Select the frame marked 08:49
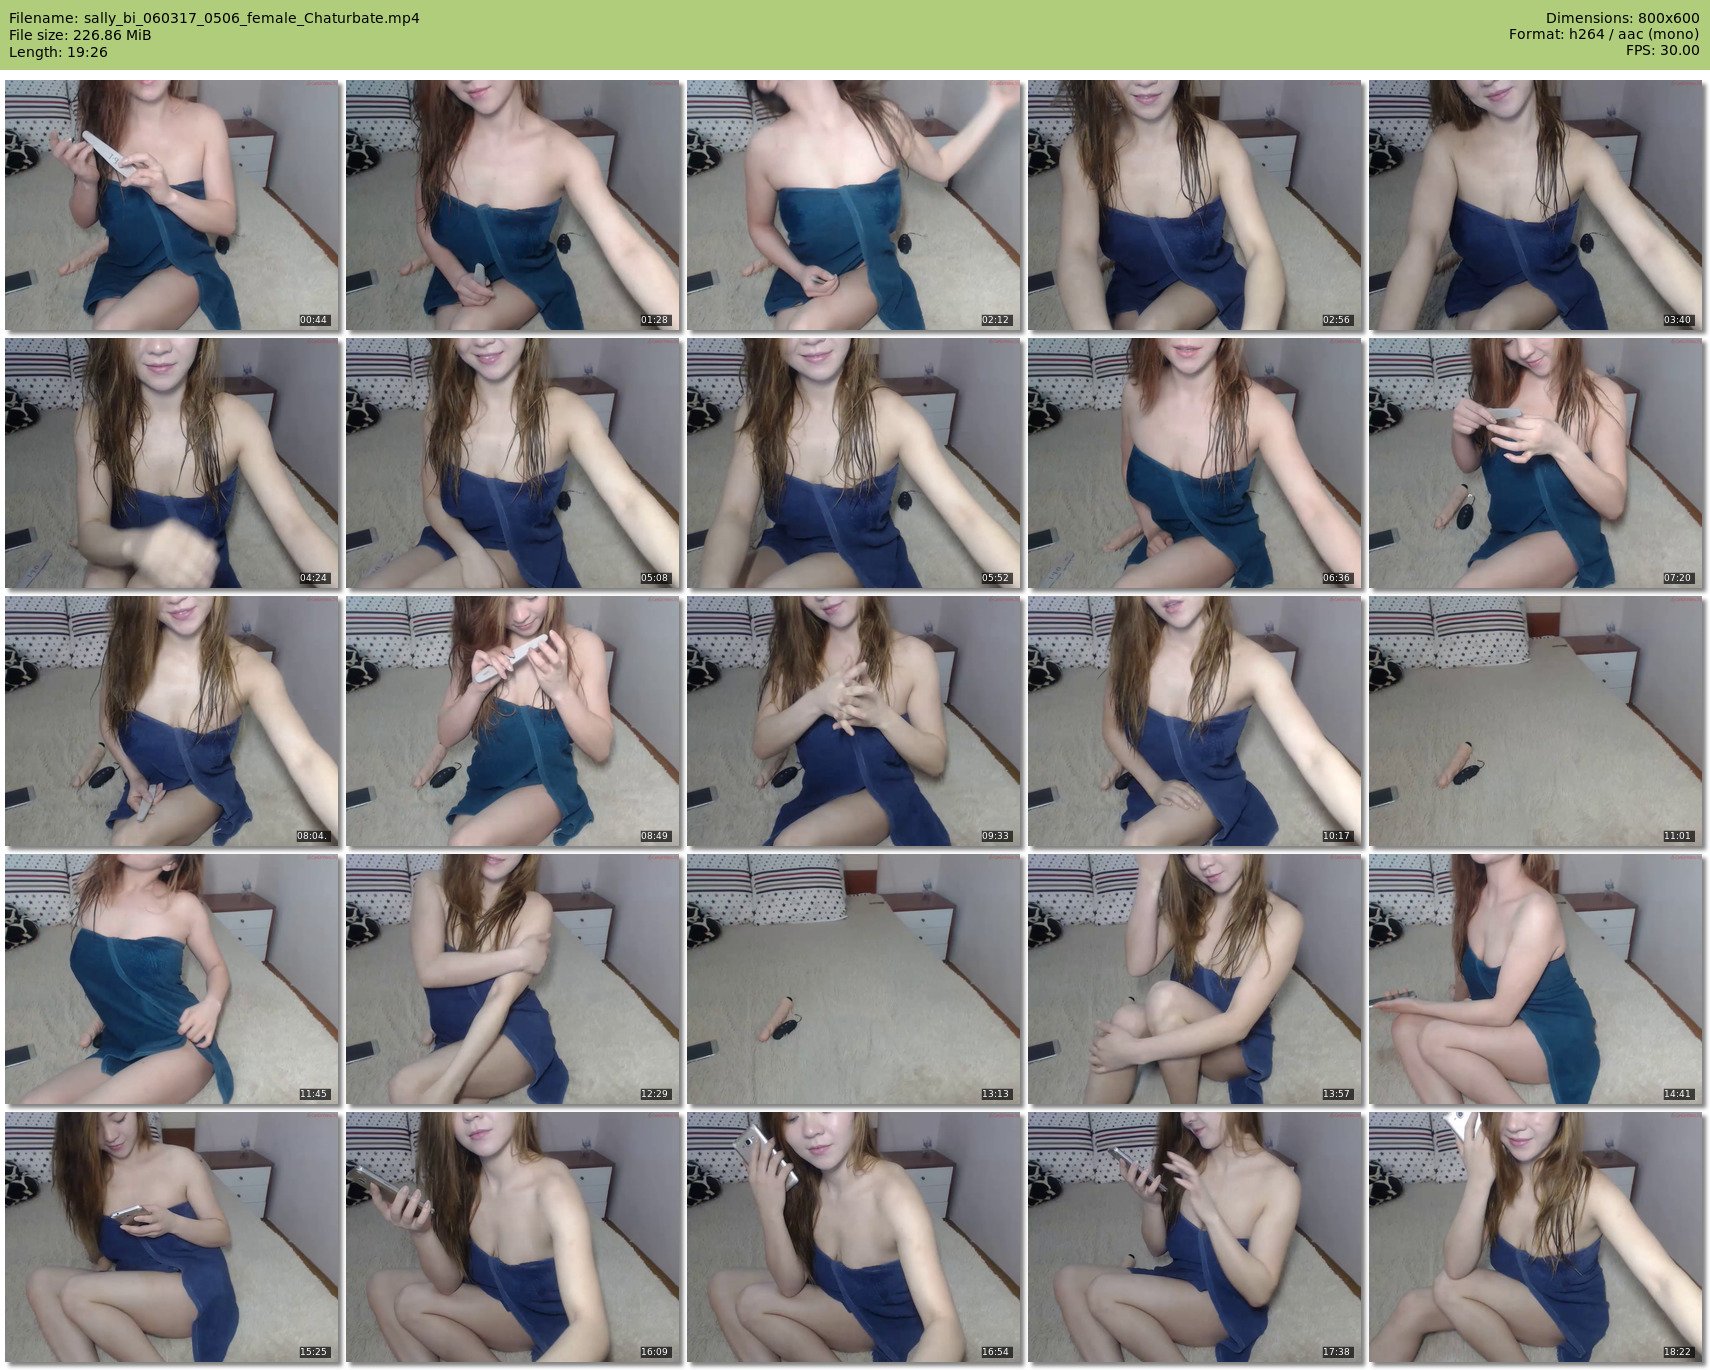Screen dimensions: 1710x1370 (x=513, y=721)
